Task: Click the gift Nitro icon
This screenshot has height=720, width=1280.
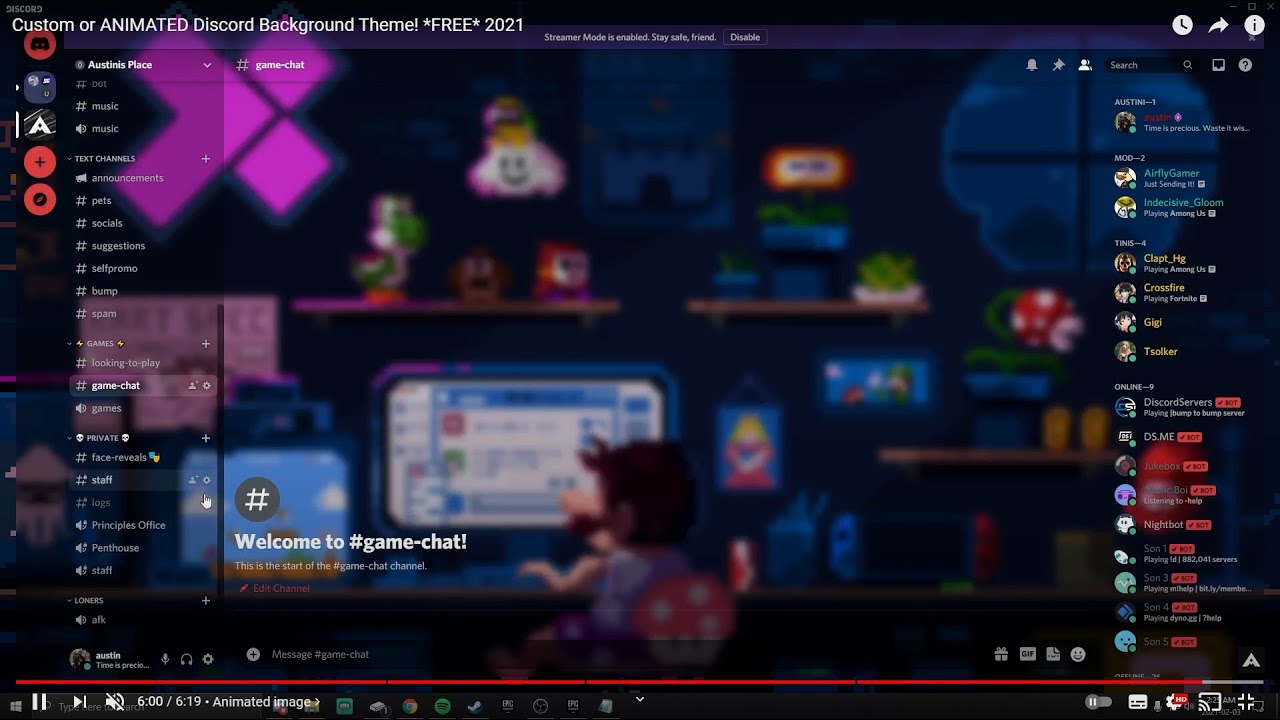Action: pyautogui.click(x=1001, y=654)
